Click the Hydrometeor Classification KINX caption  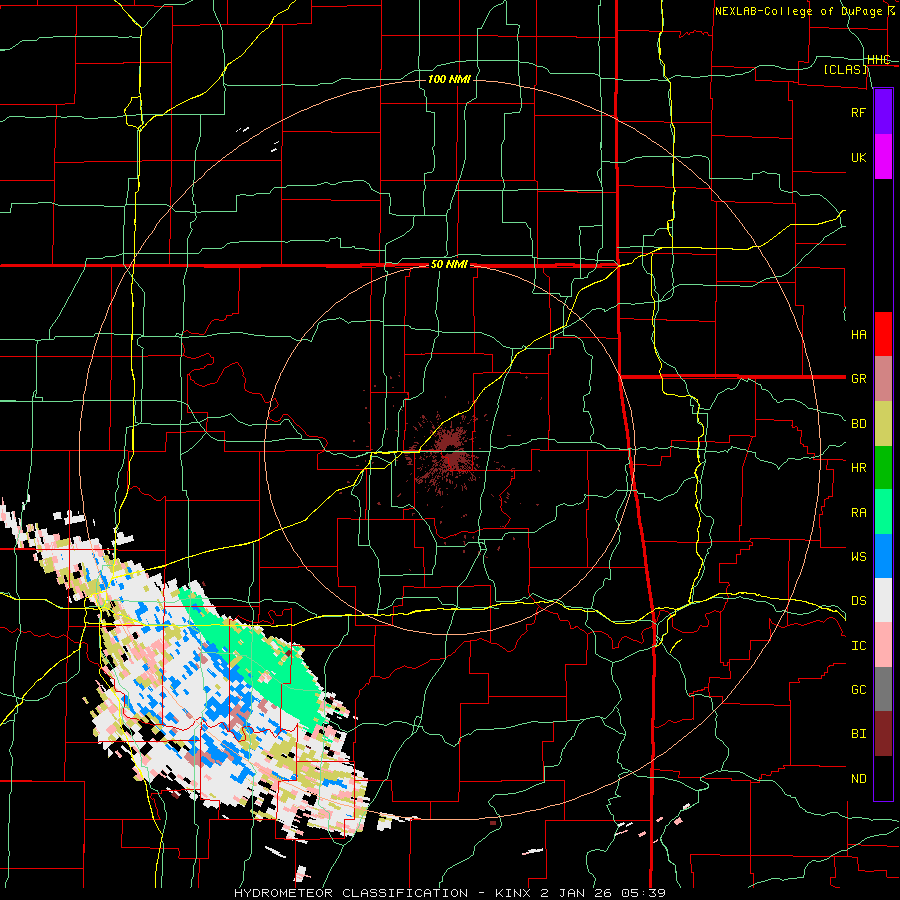tap(450, 893)
